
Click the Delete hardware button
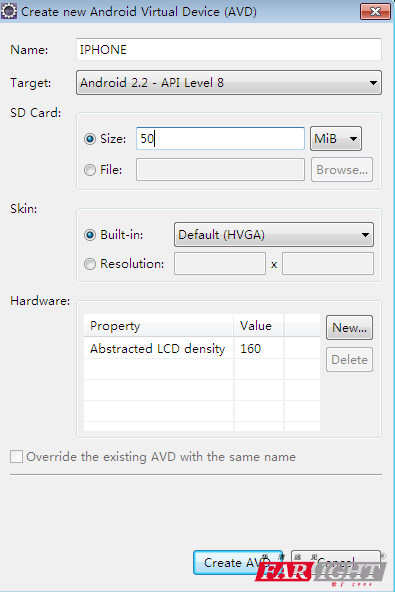(349, 359)
